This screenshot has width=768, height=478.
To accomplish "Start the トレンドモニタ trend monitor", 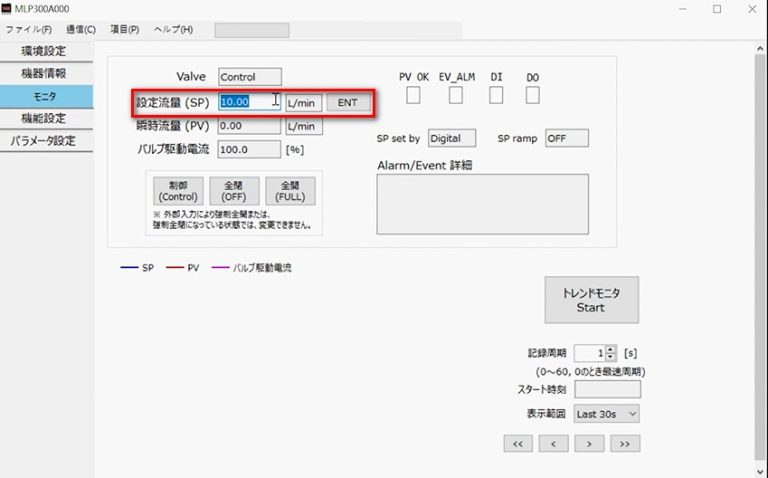I will click(x=591, y=300).
